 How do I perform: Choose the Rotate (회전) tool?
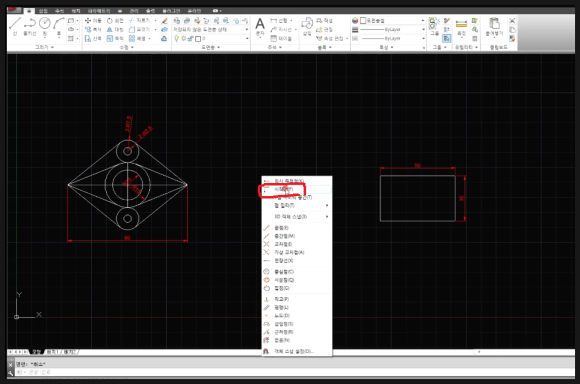(x=115, y=21)
